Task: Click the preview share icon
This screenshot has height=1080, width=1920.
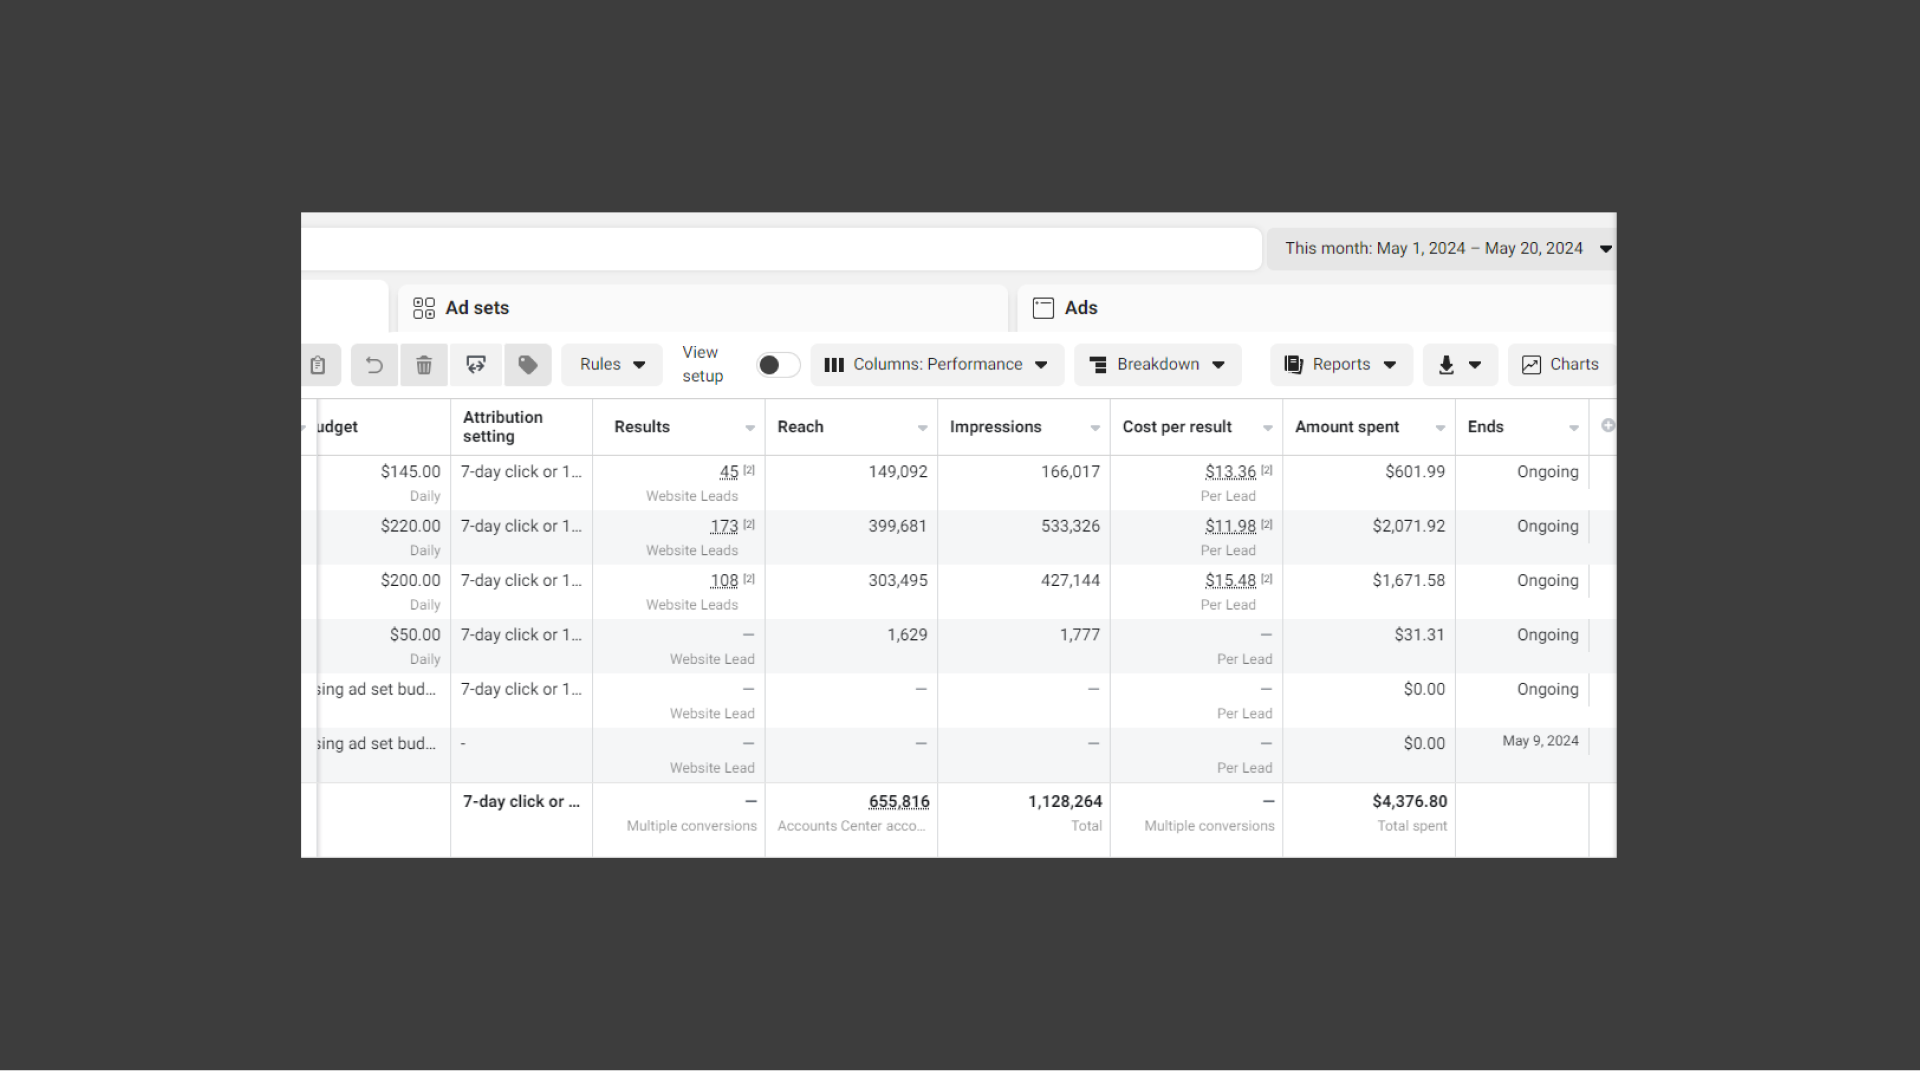Action: click(476, 365)
